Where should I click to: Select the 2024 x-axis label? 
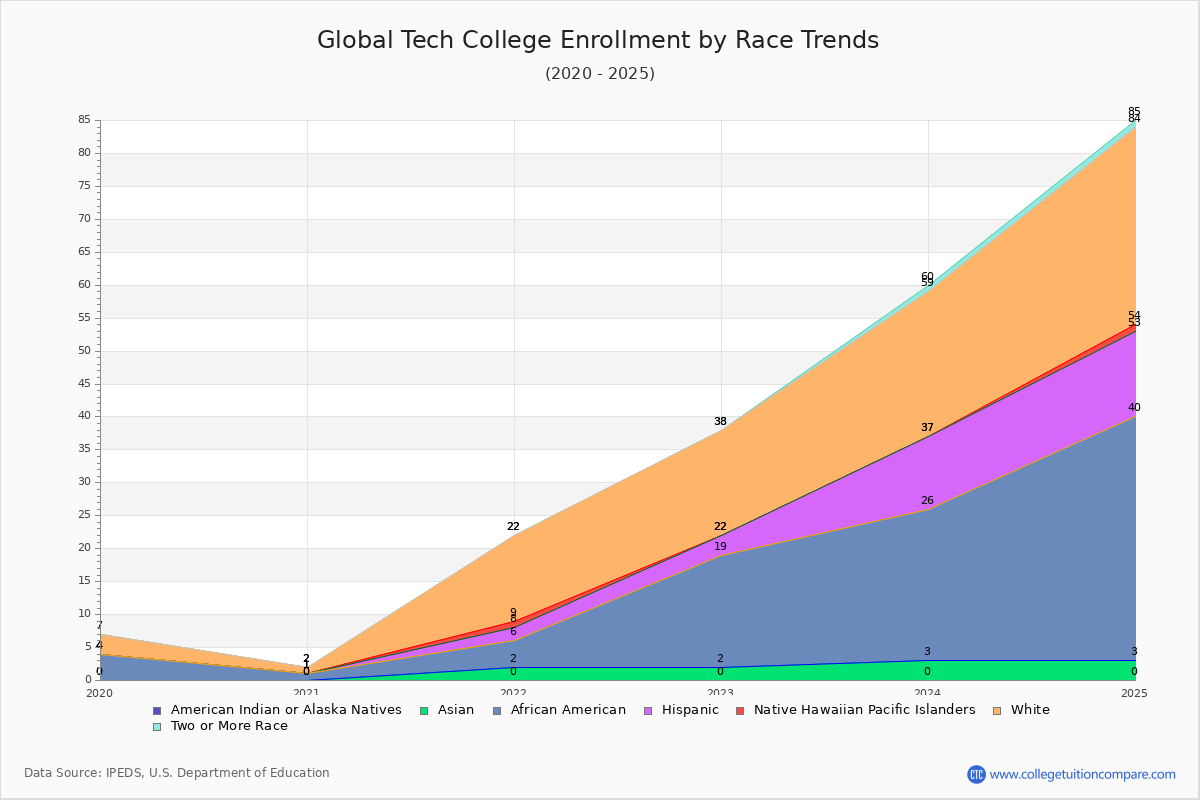click(928, 692)
